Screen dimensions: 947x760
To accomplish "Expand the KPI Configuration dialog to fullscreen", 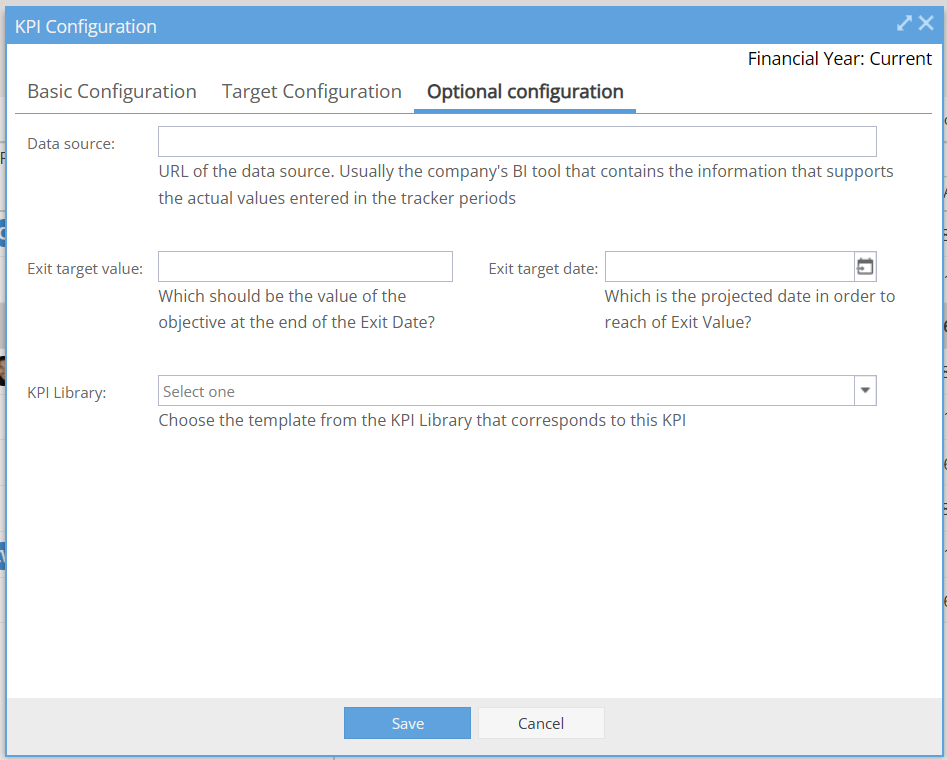I will 904,24.
